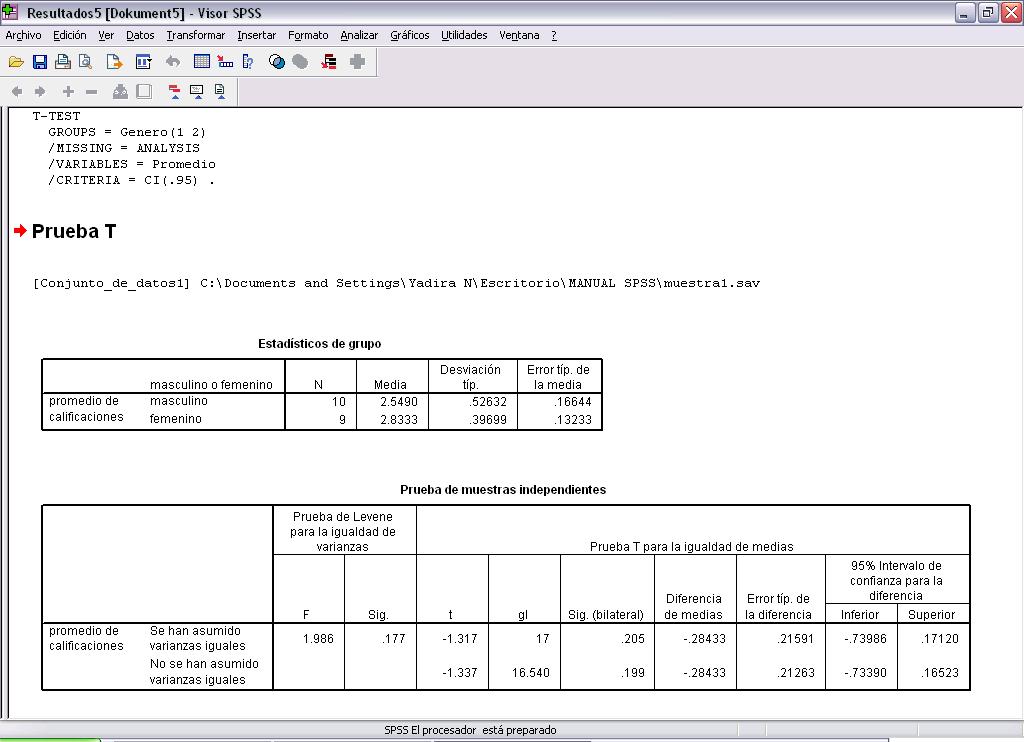The width and height of the screenshot is (1024, 742).
Task: Click the blue overlapping circles icon
Action: [x=277, y=62]
